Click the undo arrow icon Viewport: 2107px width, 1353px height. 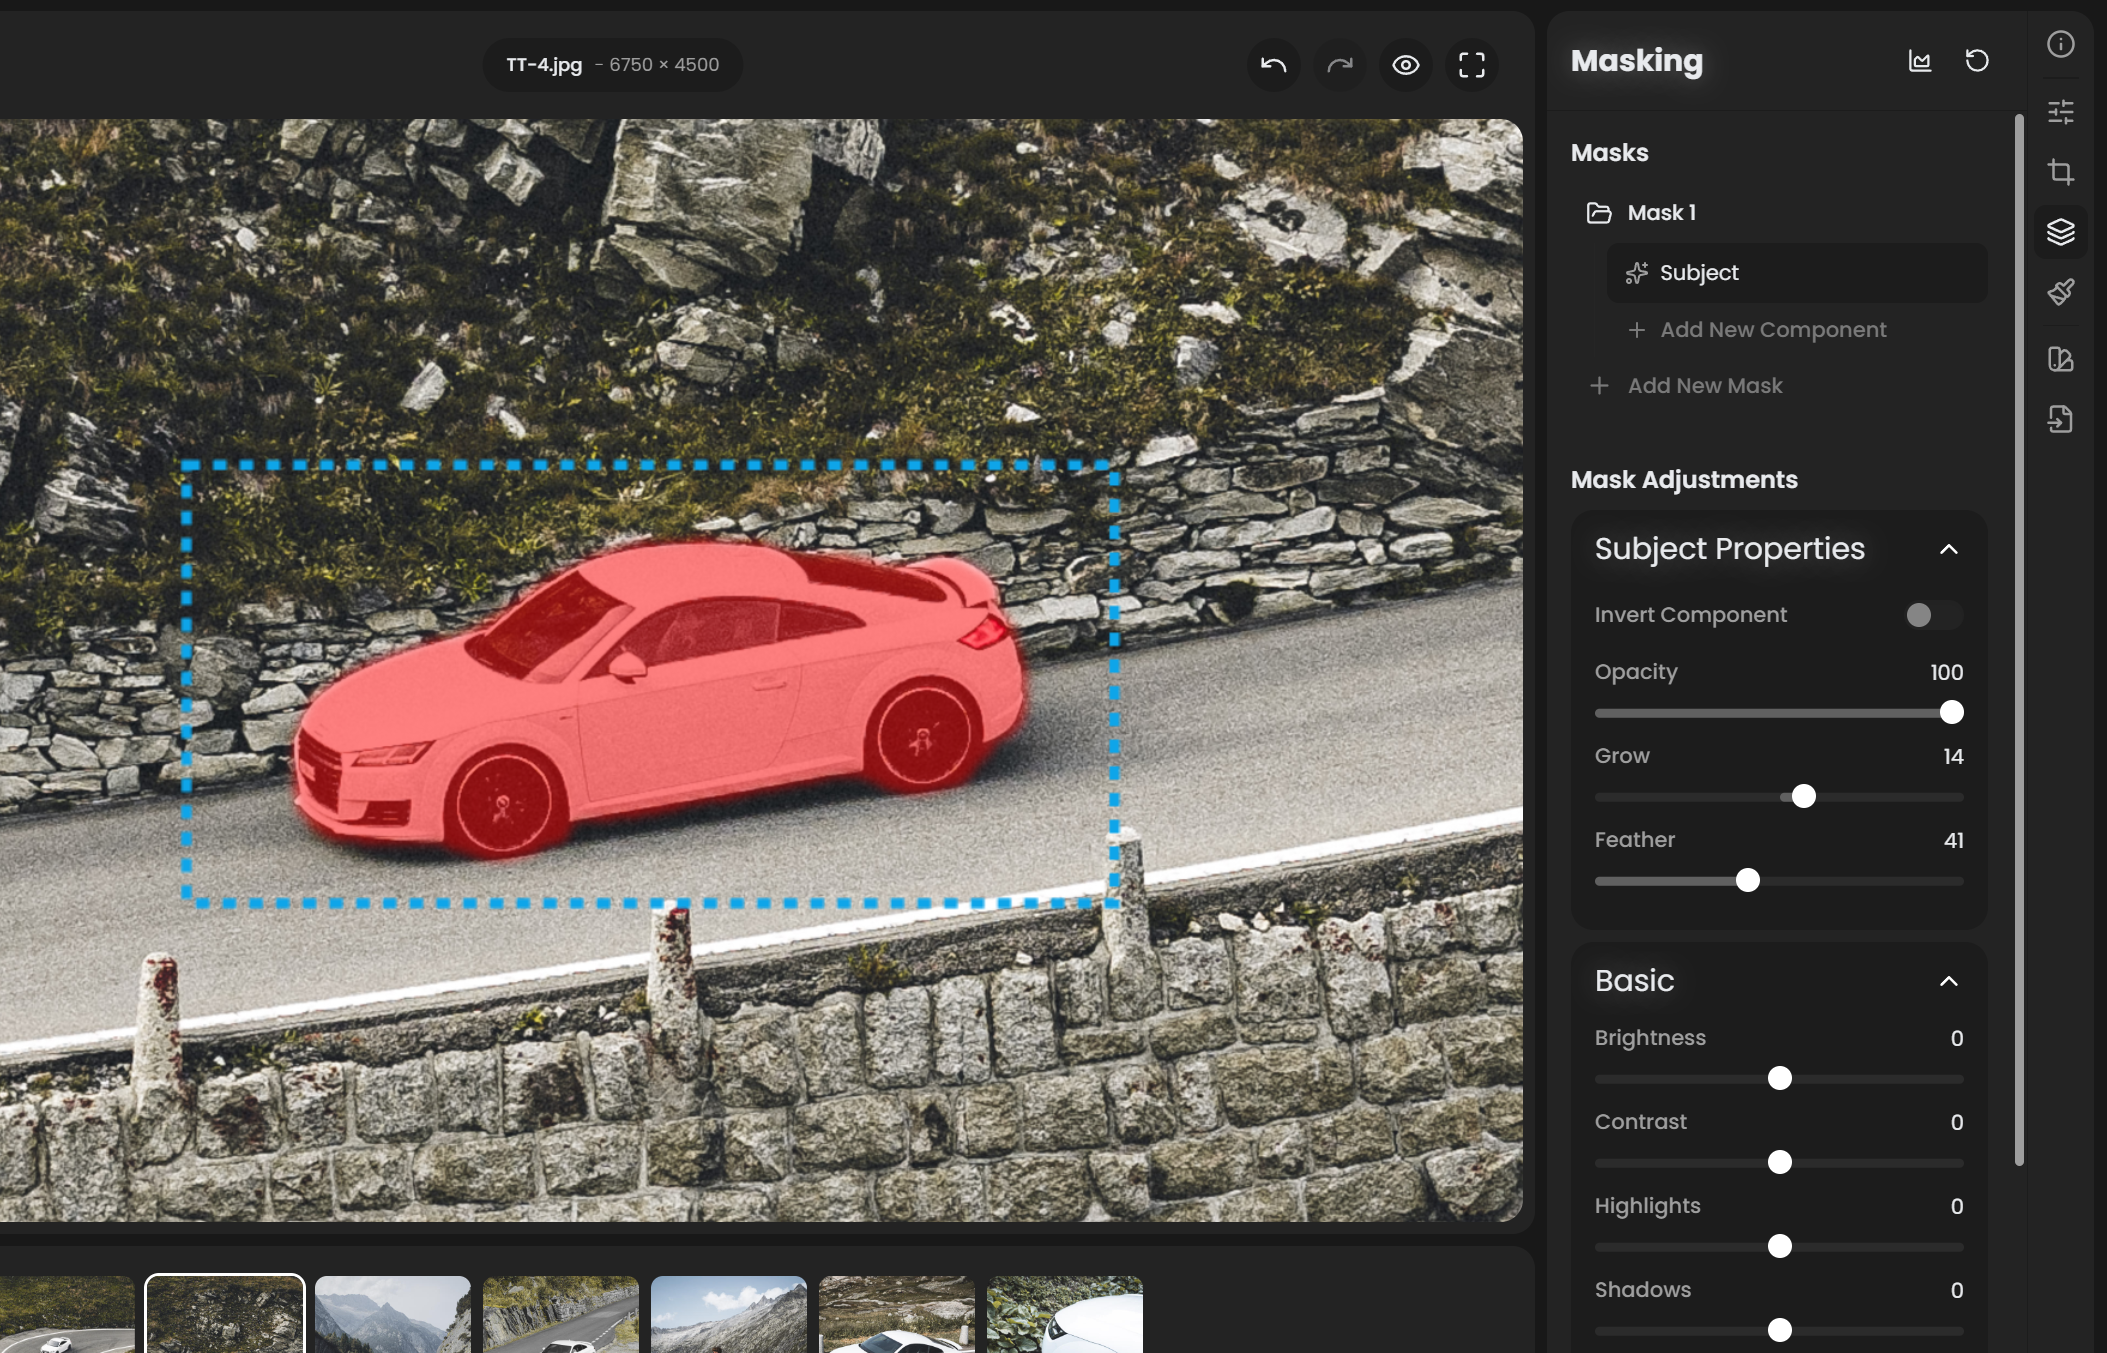coord(1273,65)
